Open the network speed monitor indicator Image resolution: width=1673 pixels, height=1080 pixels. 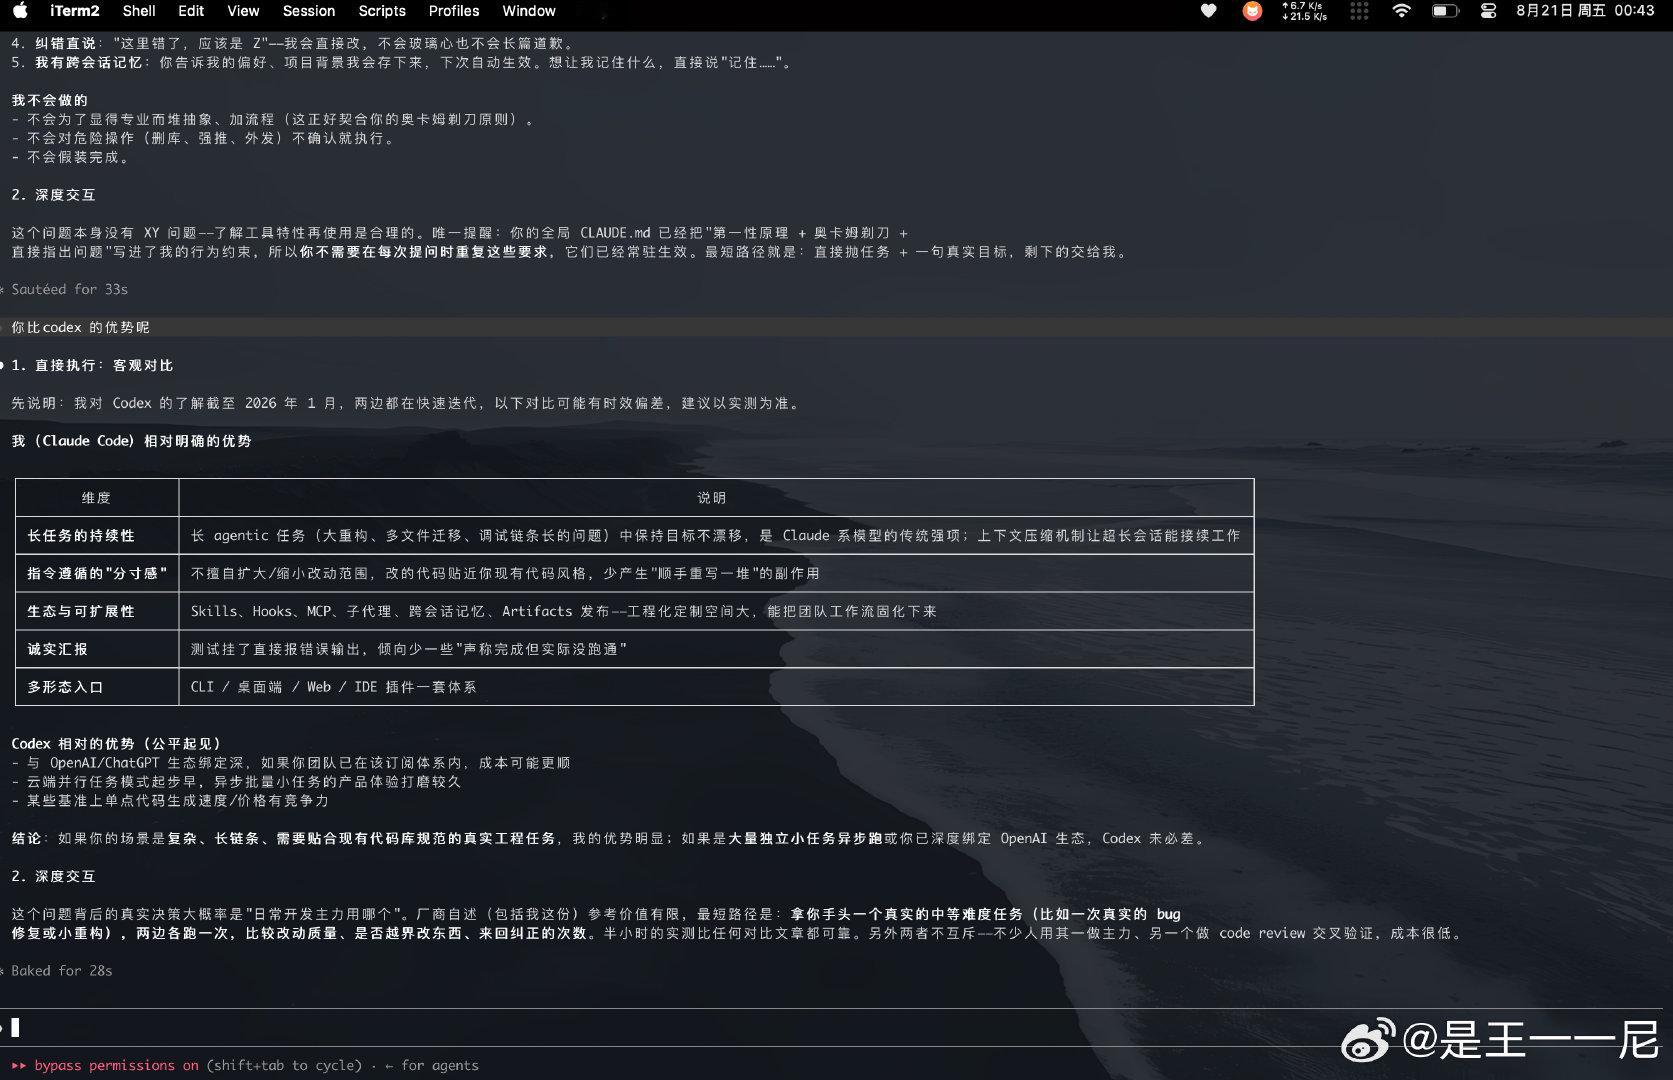(x=1304, y=11)
